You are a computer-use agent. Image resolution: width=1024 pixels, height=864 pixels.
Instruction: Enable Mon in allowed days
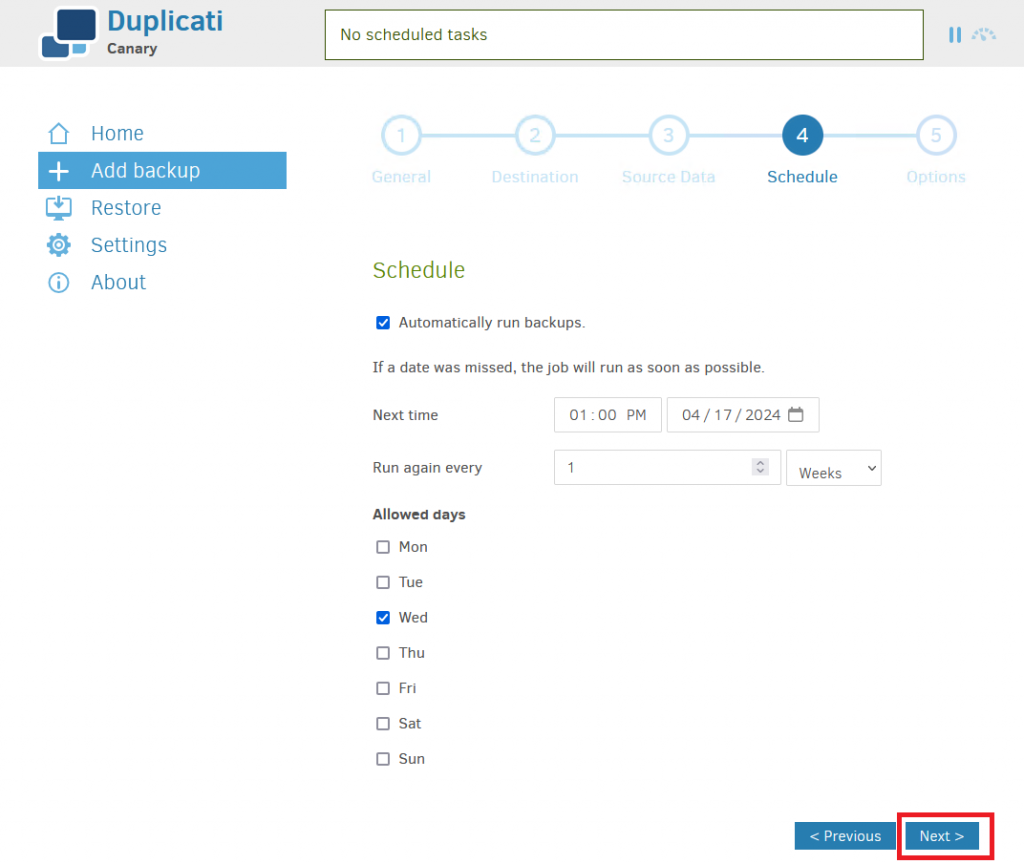point(383,547)
